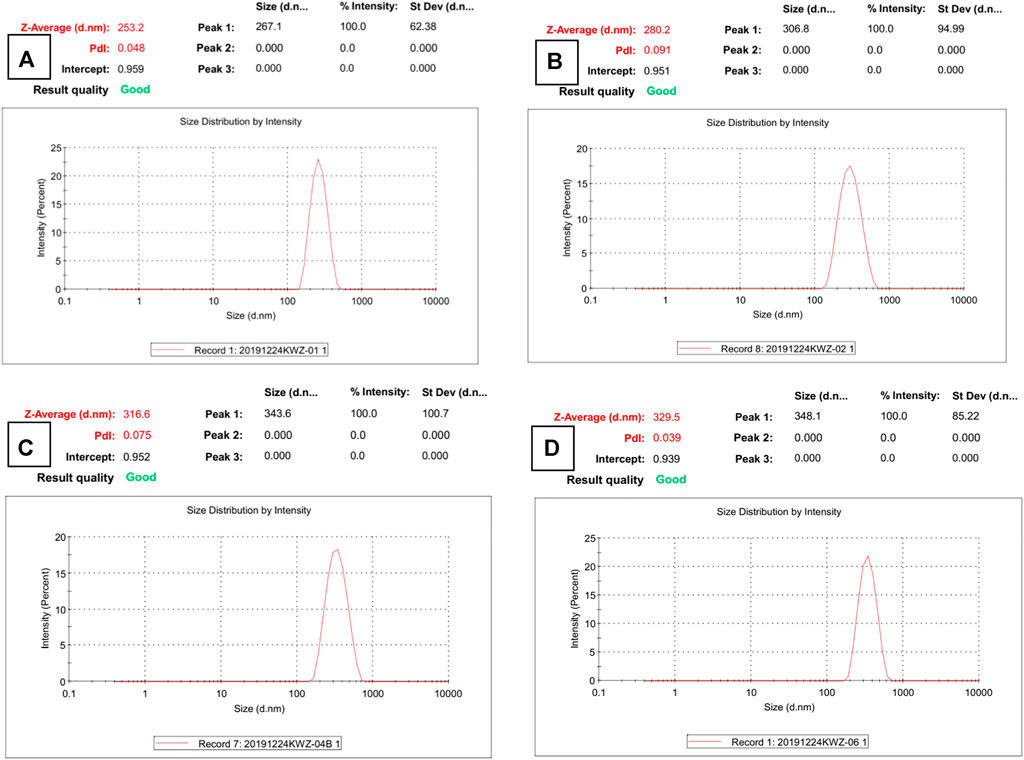Screen dimensions: 1024x760
Task: Click the Z-Average value 316.6
Action: click(136, 414)
